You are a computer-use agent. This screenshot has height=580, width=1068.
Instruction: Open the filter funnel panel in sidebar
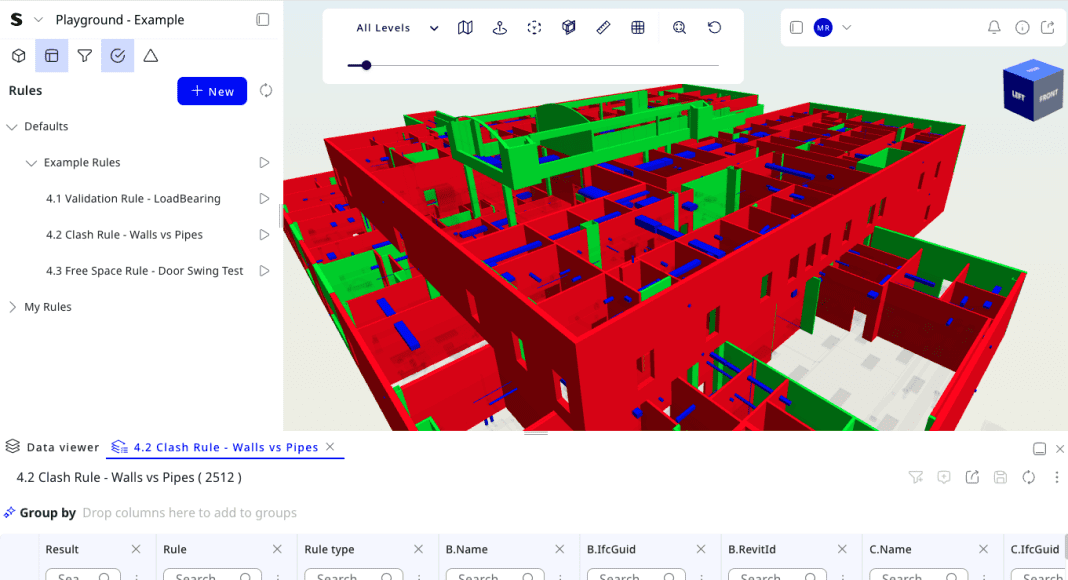tap(85, 56)
